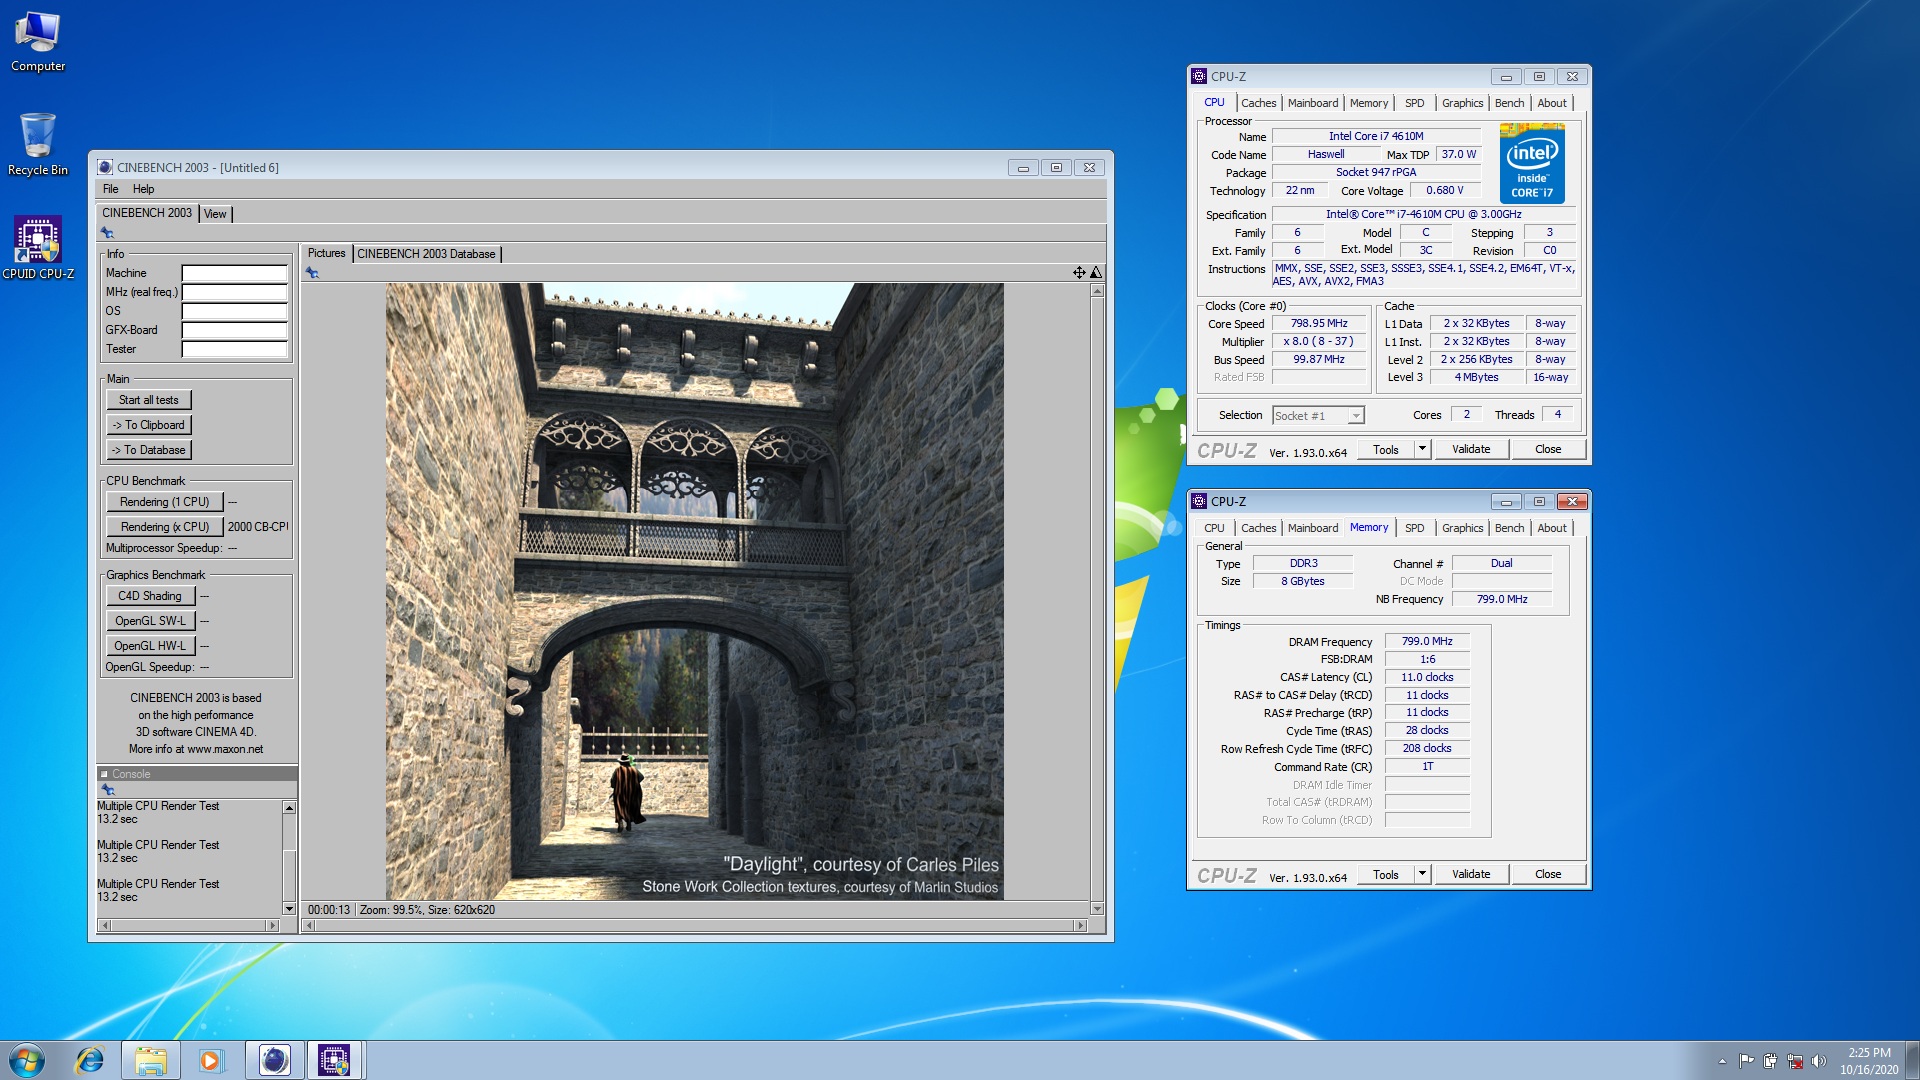
Task: Select About tab in bottom CPU-Z window
Action: 1552,528
